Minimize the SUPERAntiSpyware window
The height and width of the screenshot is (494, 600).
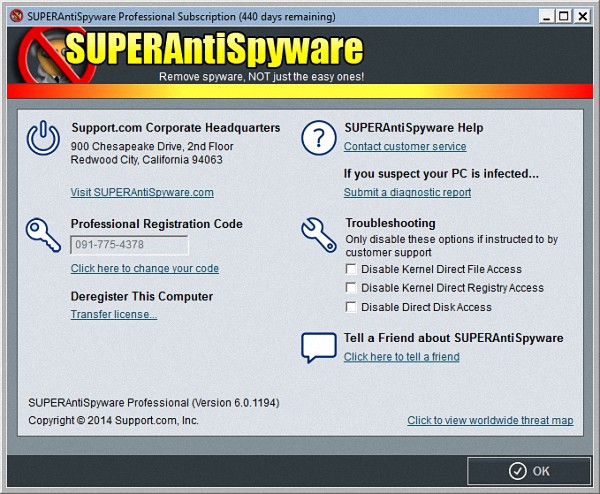tap(547, 16)
